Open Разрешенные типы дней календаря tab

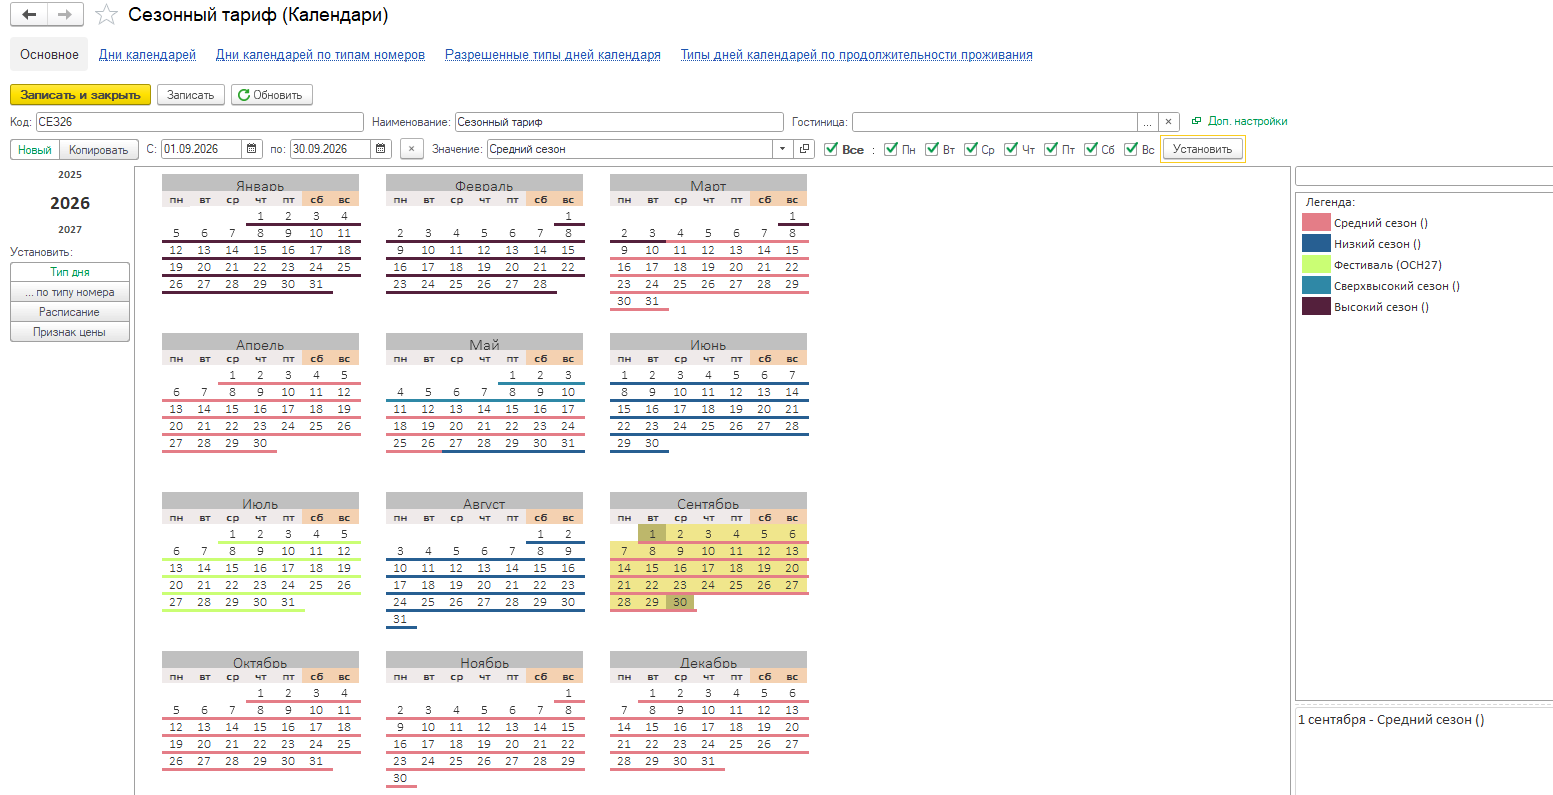[553, 55]
